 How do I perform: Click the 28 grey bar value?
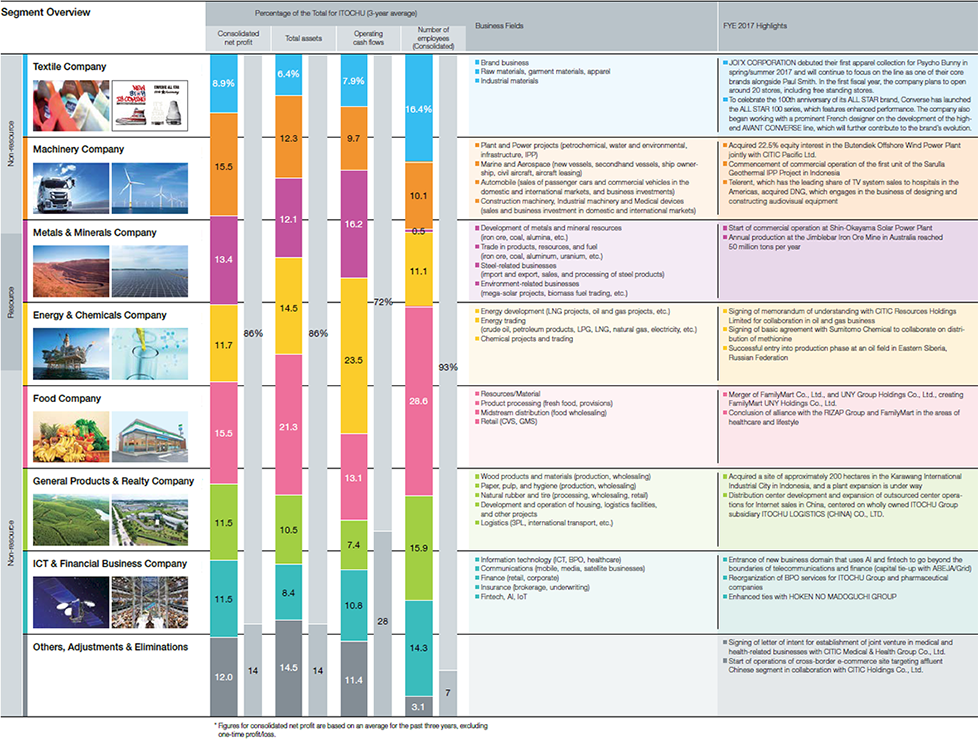pyautogui.click(x=383, y=621)
